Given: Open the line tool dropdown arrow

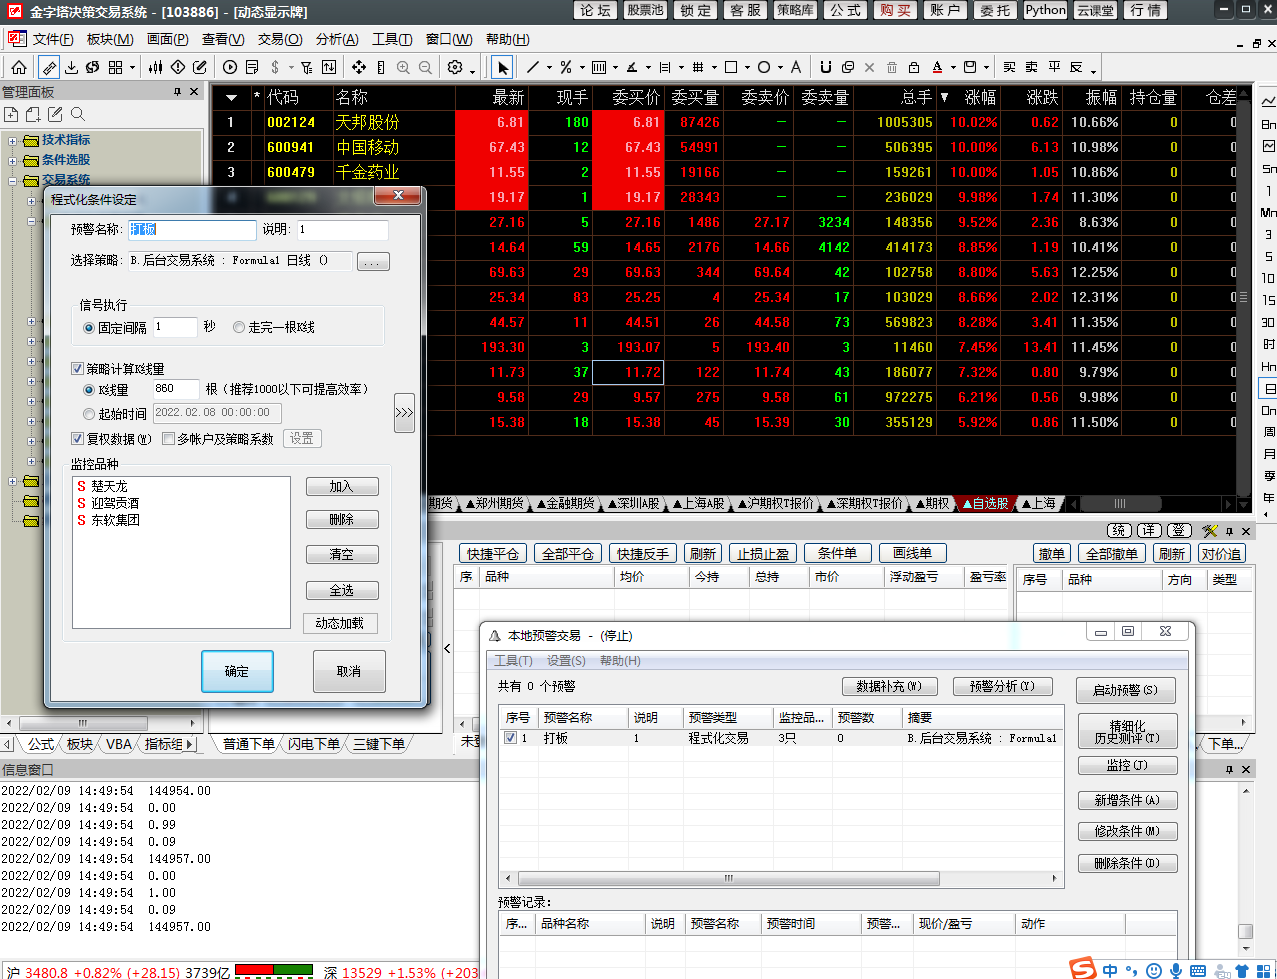Looking at the screenshot, I should [x=549, y=68].
